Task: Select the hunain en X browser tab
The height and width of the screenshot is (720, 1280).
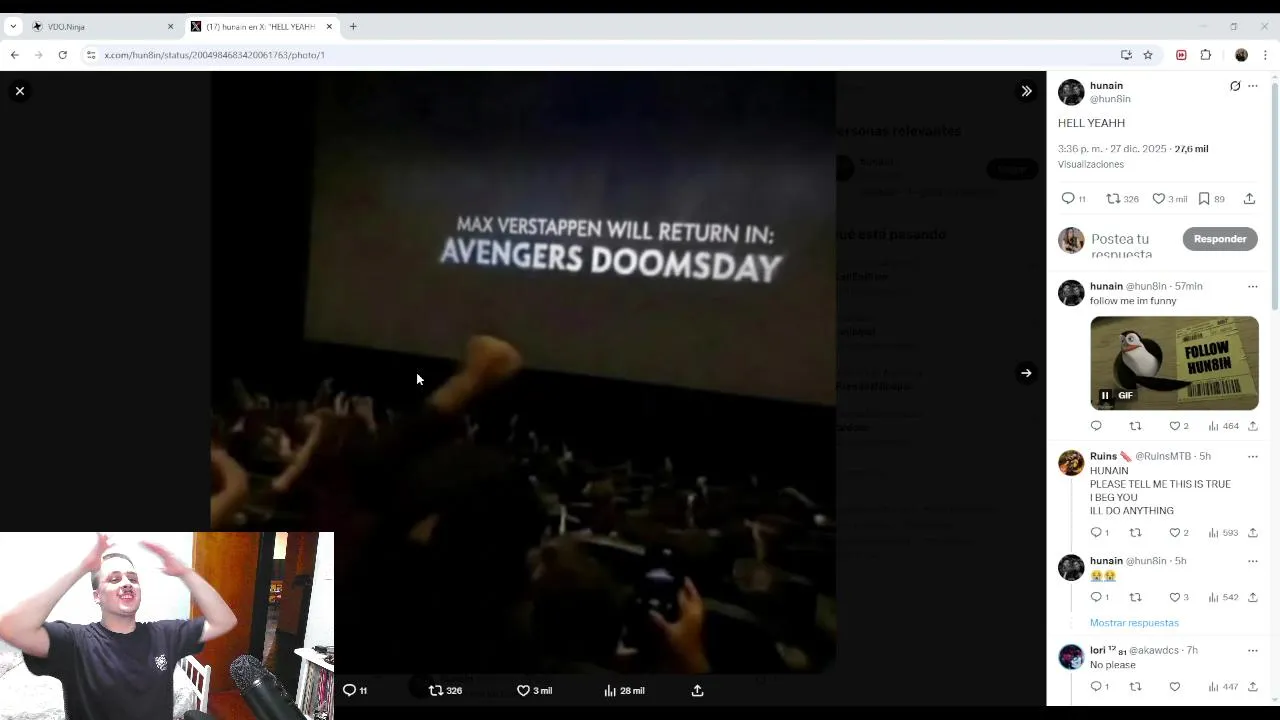Action: pos(262,27)
